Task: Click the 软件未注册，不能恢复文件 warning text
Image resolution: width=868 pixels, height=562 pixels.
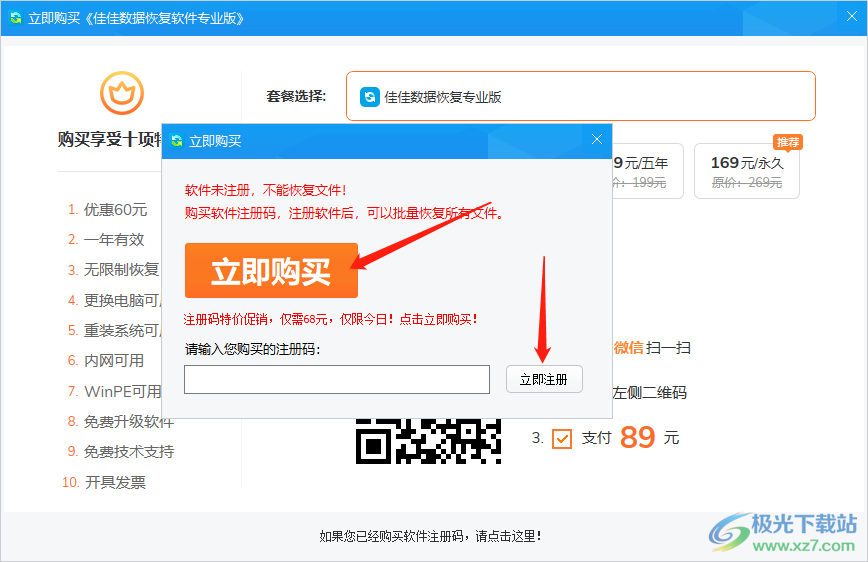Action: [266, 190]
